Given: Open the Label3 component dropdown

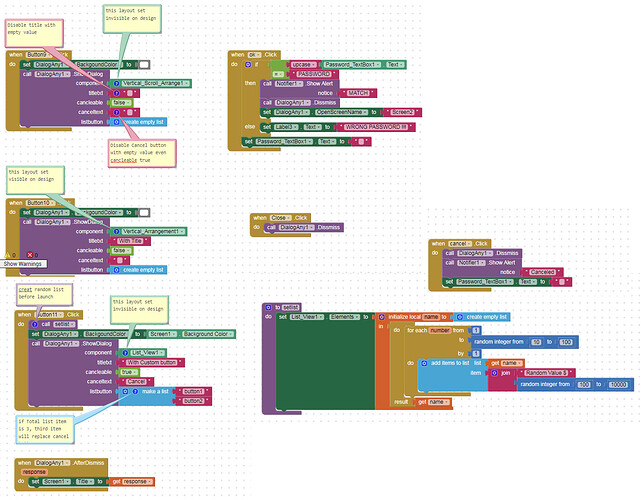Looking at the screenshot, I should click(x=286, y=127).
